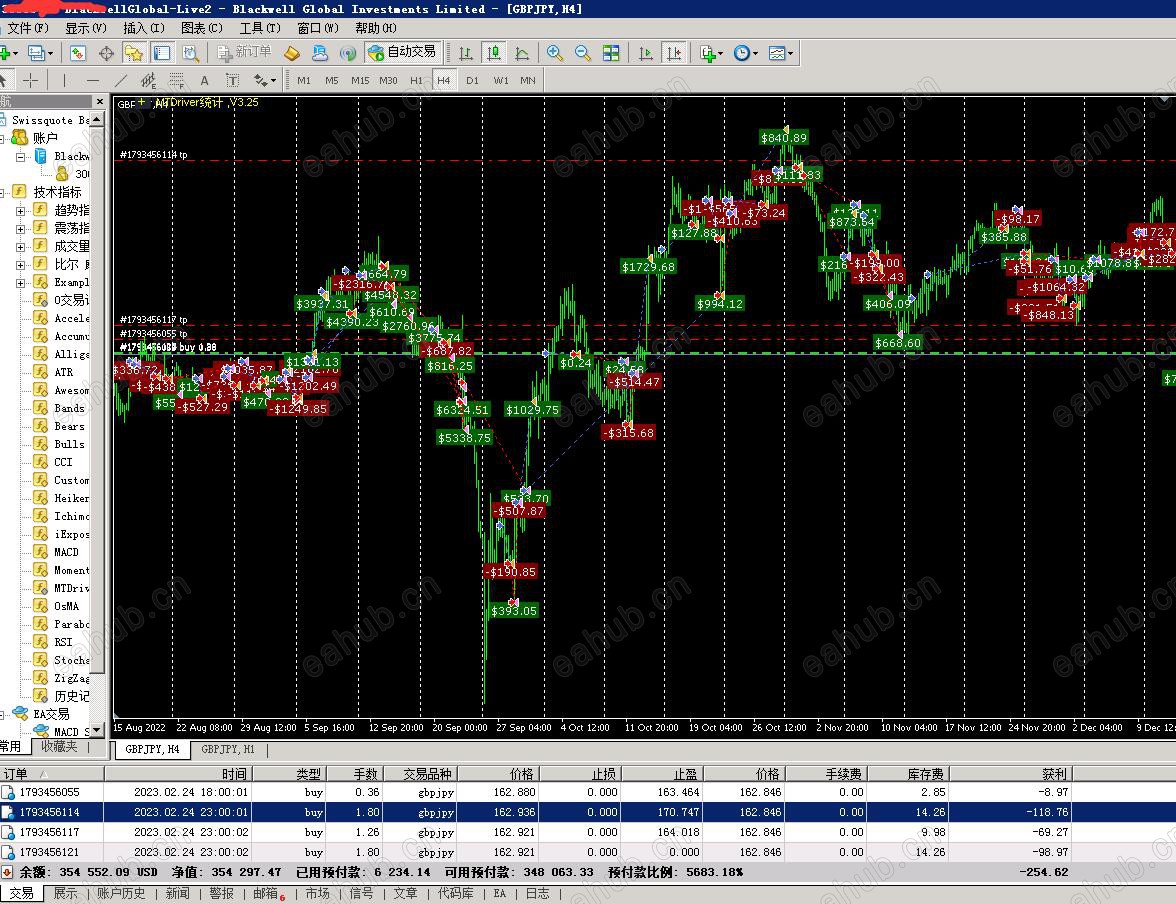Open the Strategy Tester magnifier icon
This screenshot has height=904, width=1176.
[190, 53]
